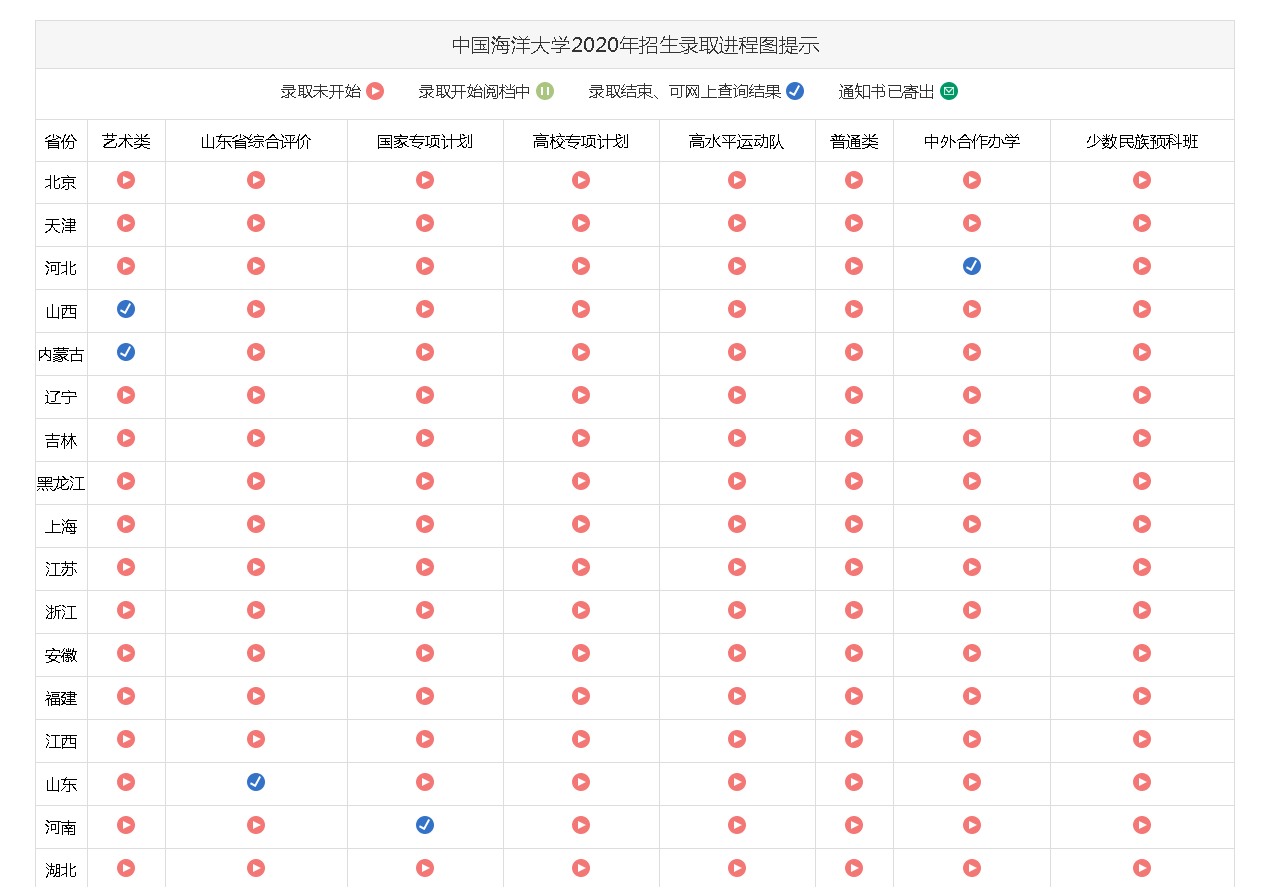This screenshot has height=887, width=1261.
Task: Click the page title 中国海洋大学2020年招生录取进程图提示
Action: [x=635, y=45]
